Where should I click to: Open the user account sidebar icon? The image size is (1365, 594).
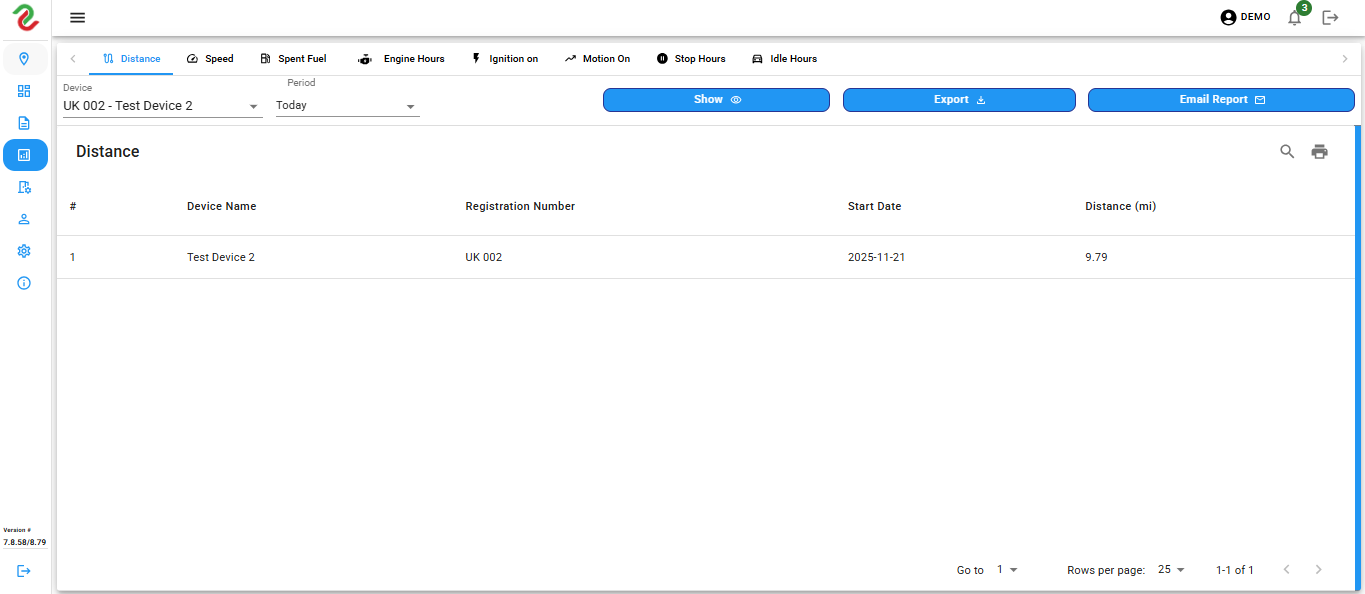(x=24, y=219)
